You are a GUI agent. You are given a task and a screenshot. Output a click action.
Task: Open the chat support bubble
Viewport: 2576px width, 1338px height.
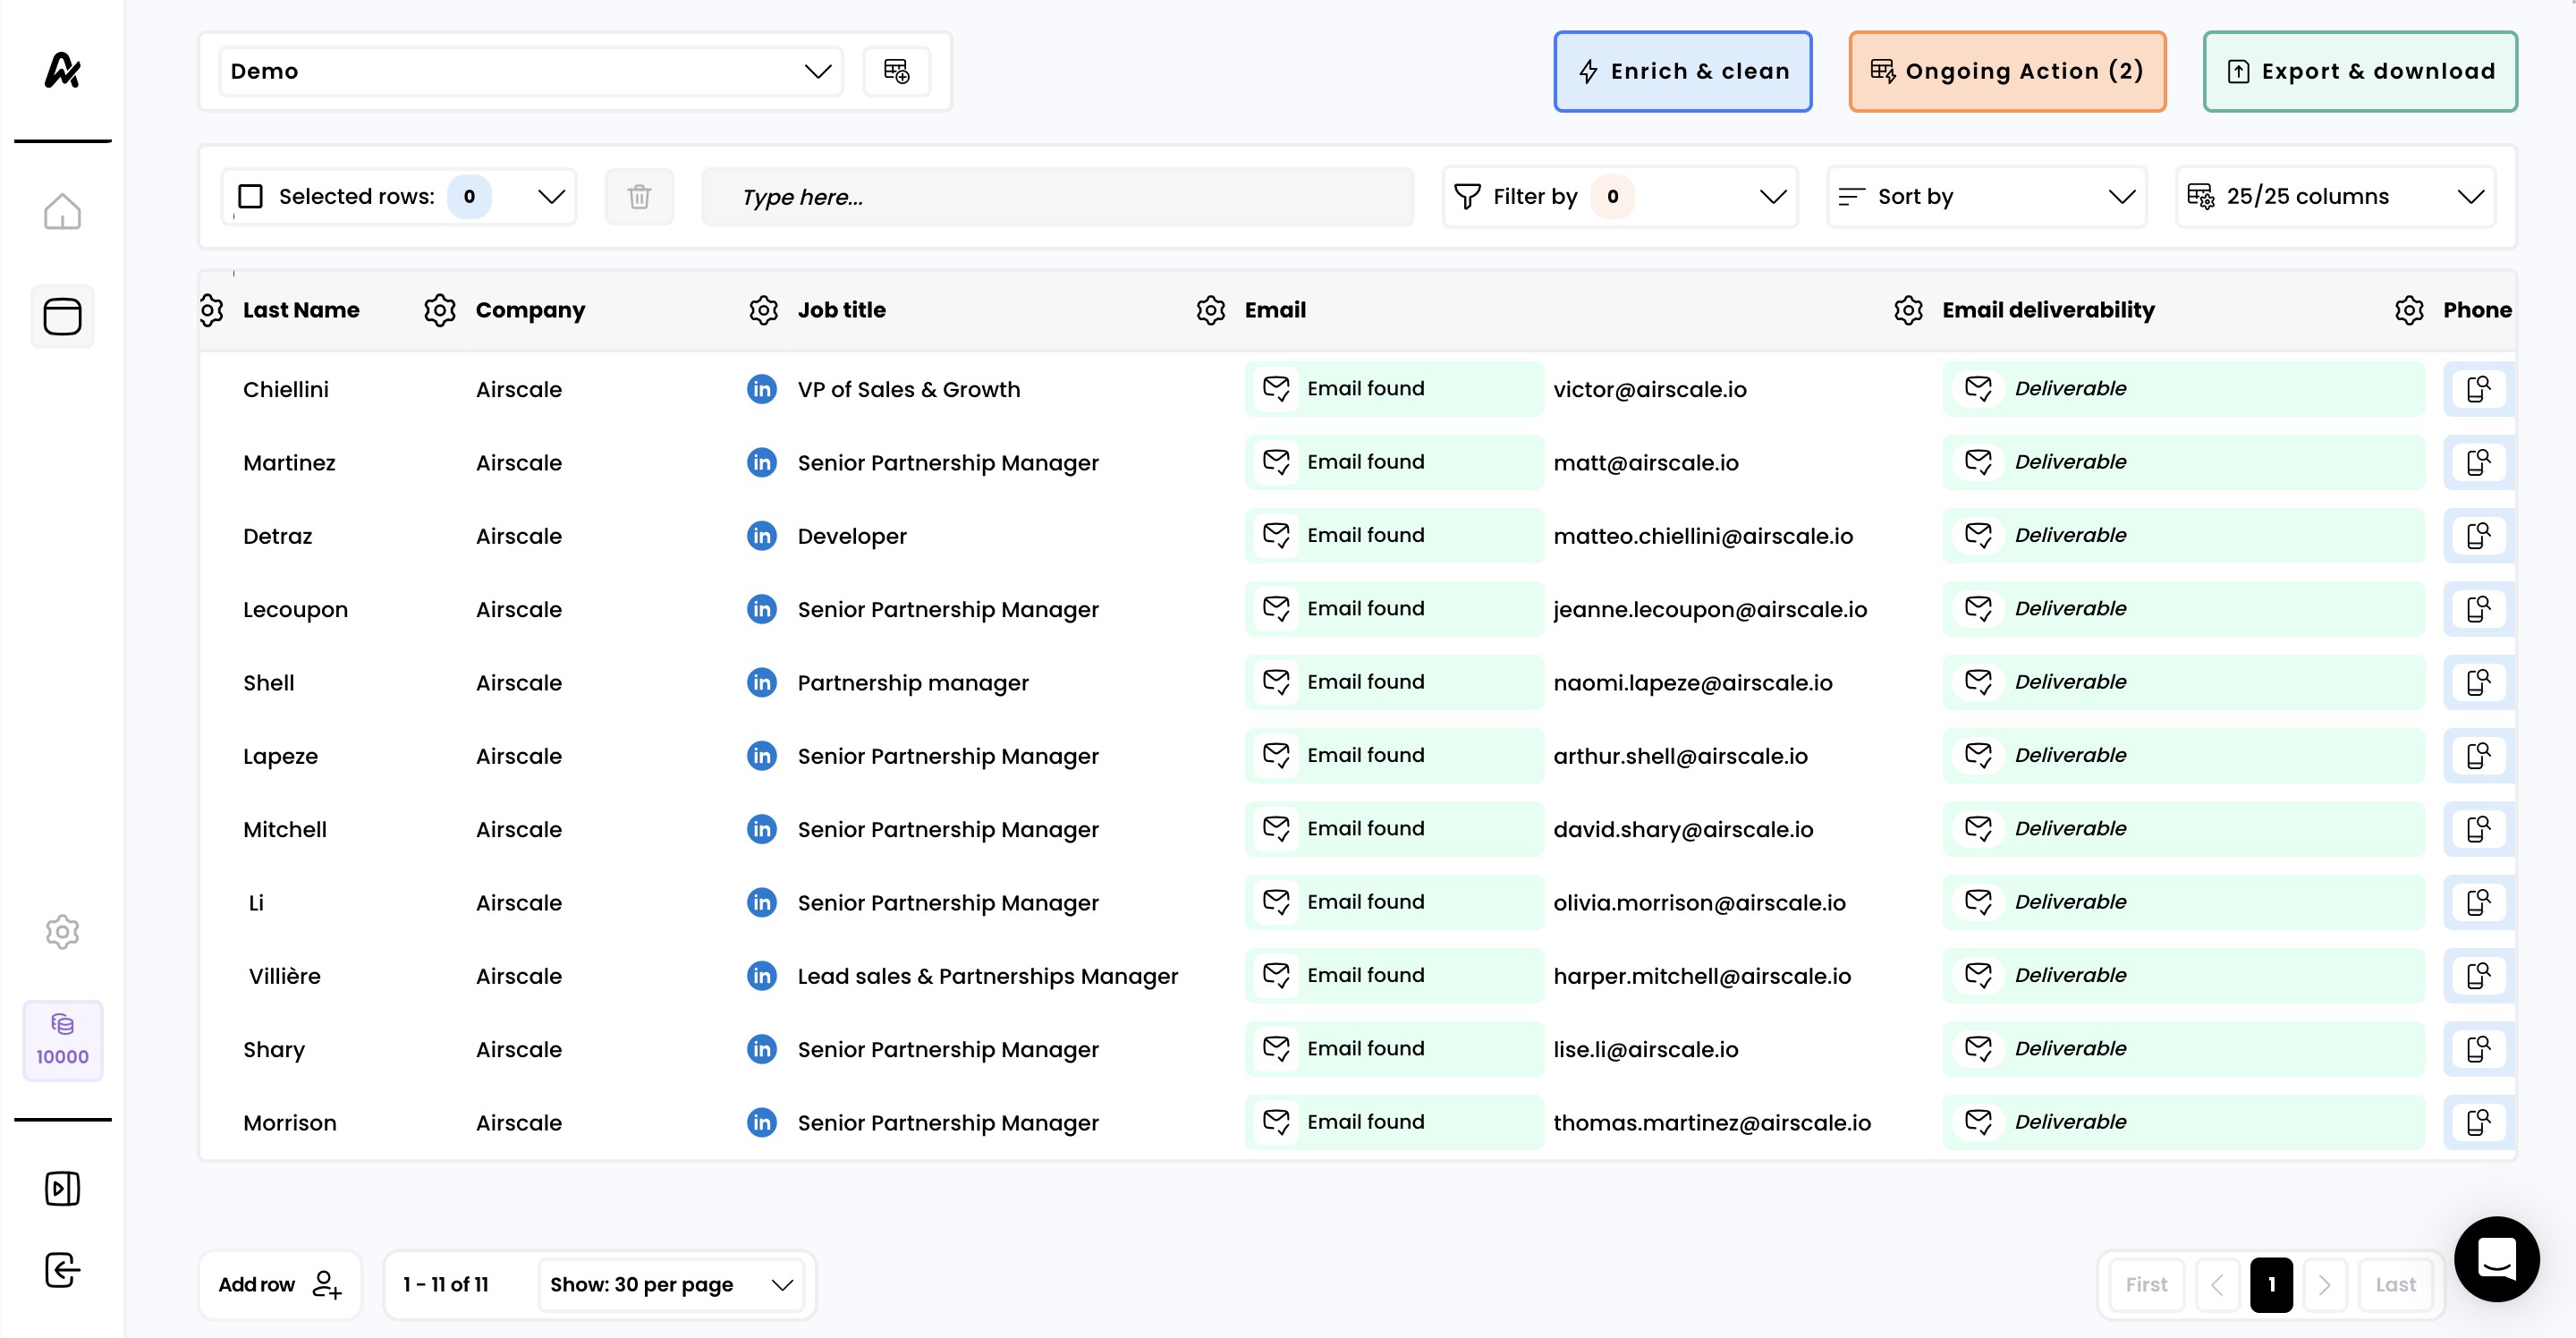[x=2495, y=1259]
